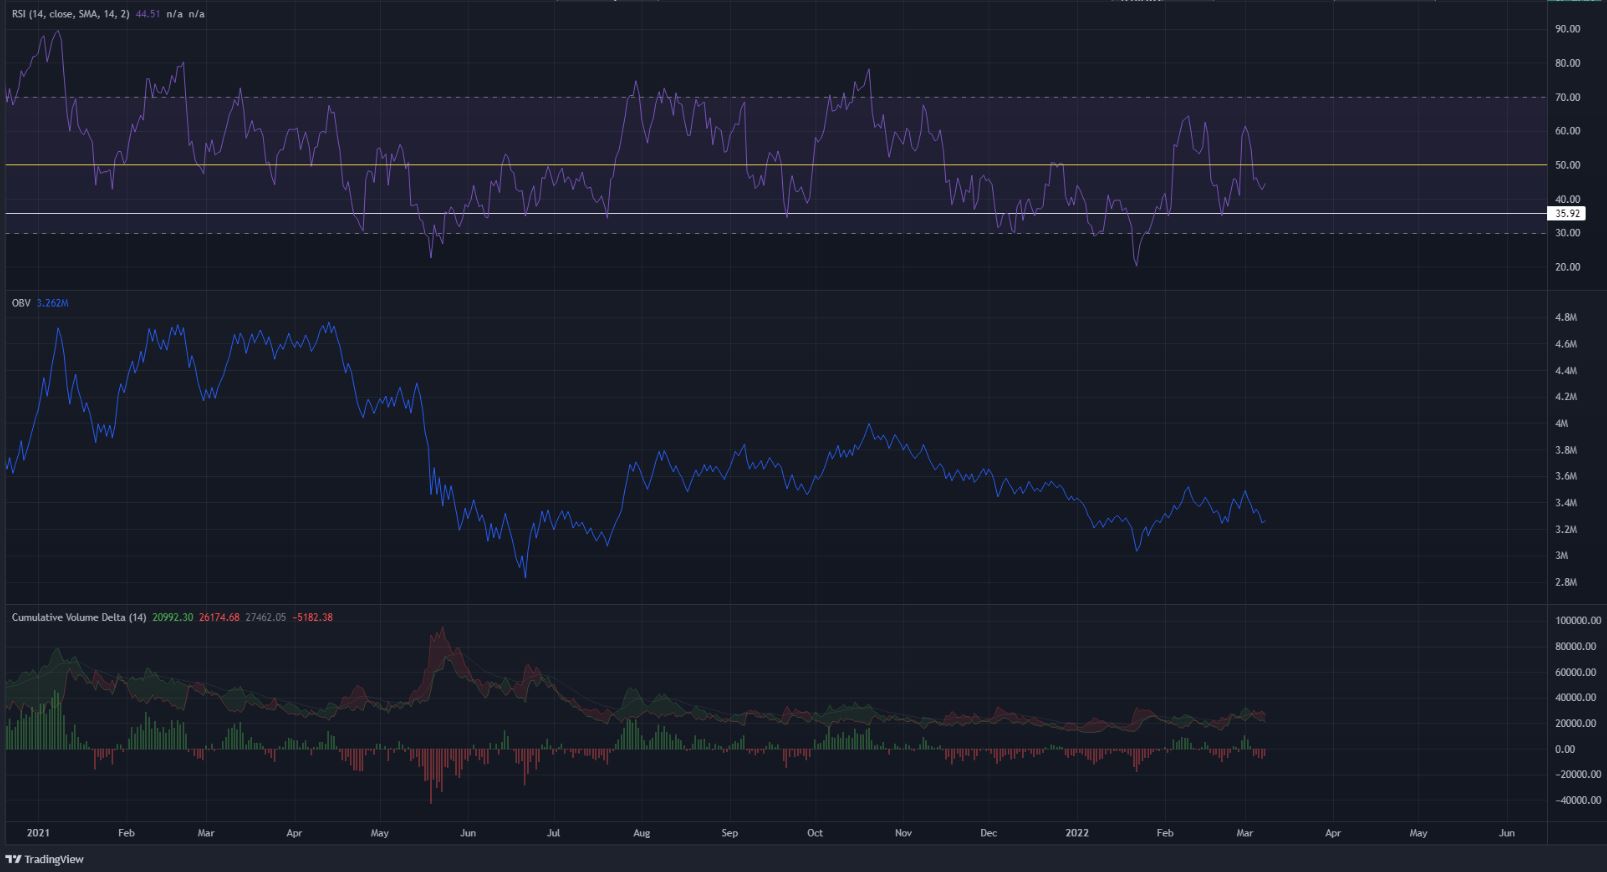Click the 20.00 label on the RSI scale
This screenshot has width=1607, height=872.
[x=1567, y=267]
